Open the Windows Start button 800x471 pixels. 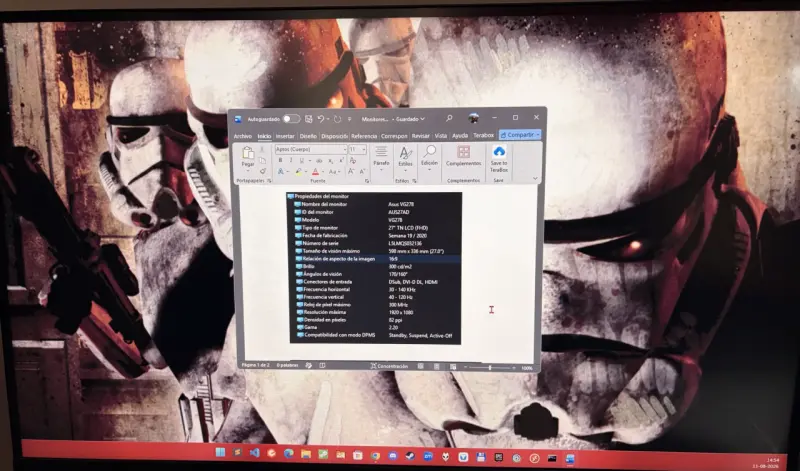tap(220, 452)
